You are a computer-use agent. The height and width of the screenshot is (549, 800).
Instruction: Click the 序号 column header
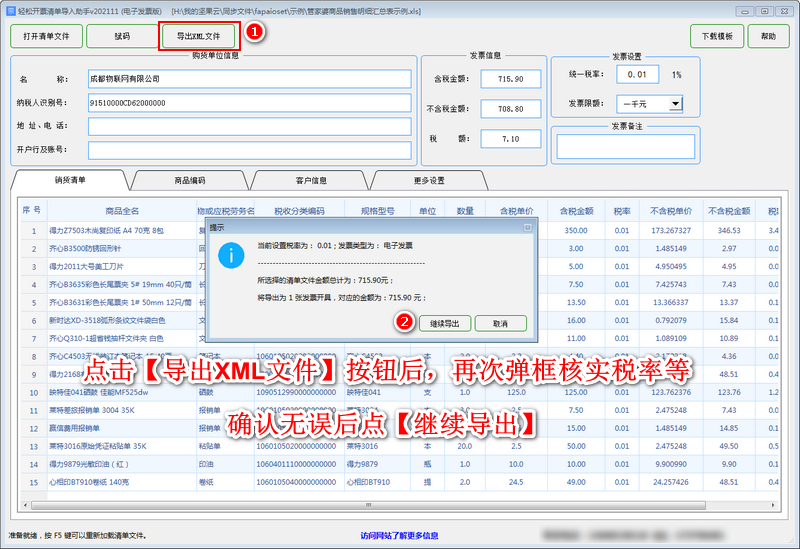coord(32,210)
